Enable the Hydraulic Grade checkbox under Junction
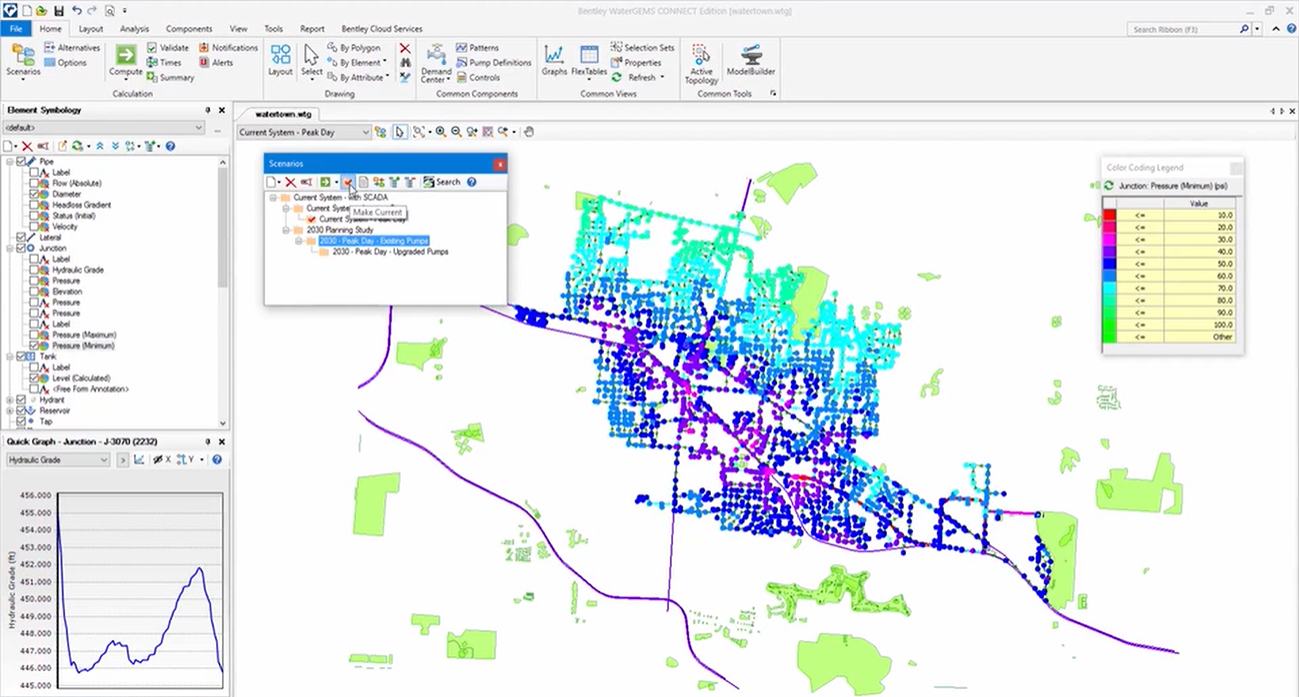 (x=35, y=270)
